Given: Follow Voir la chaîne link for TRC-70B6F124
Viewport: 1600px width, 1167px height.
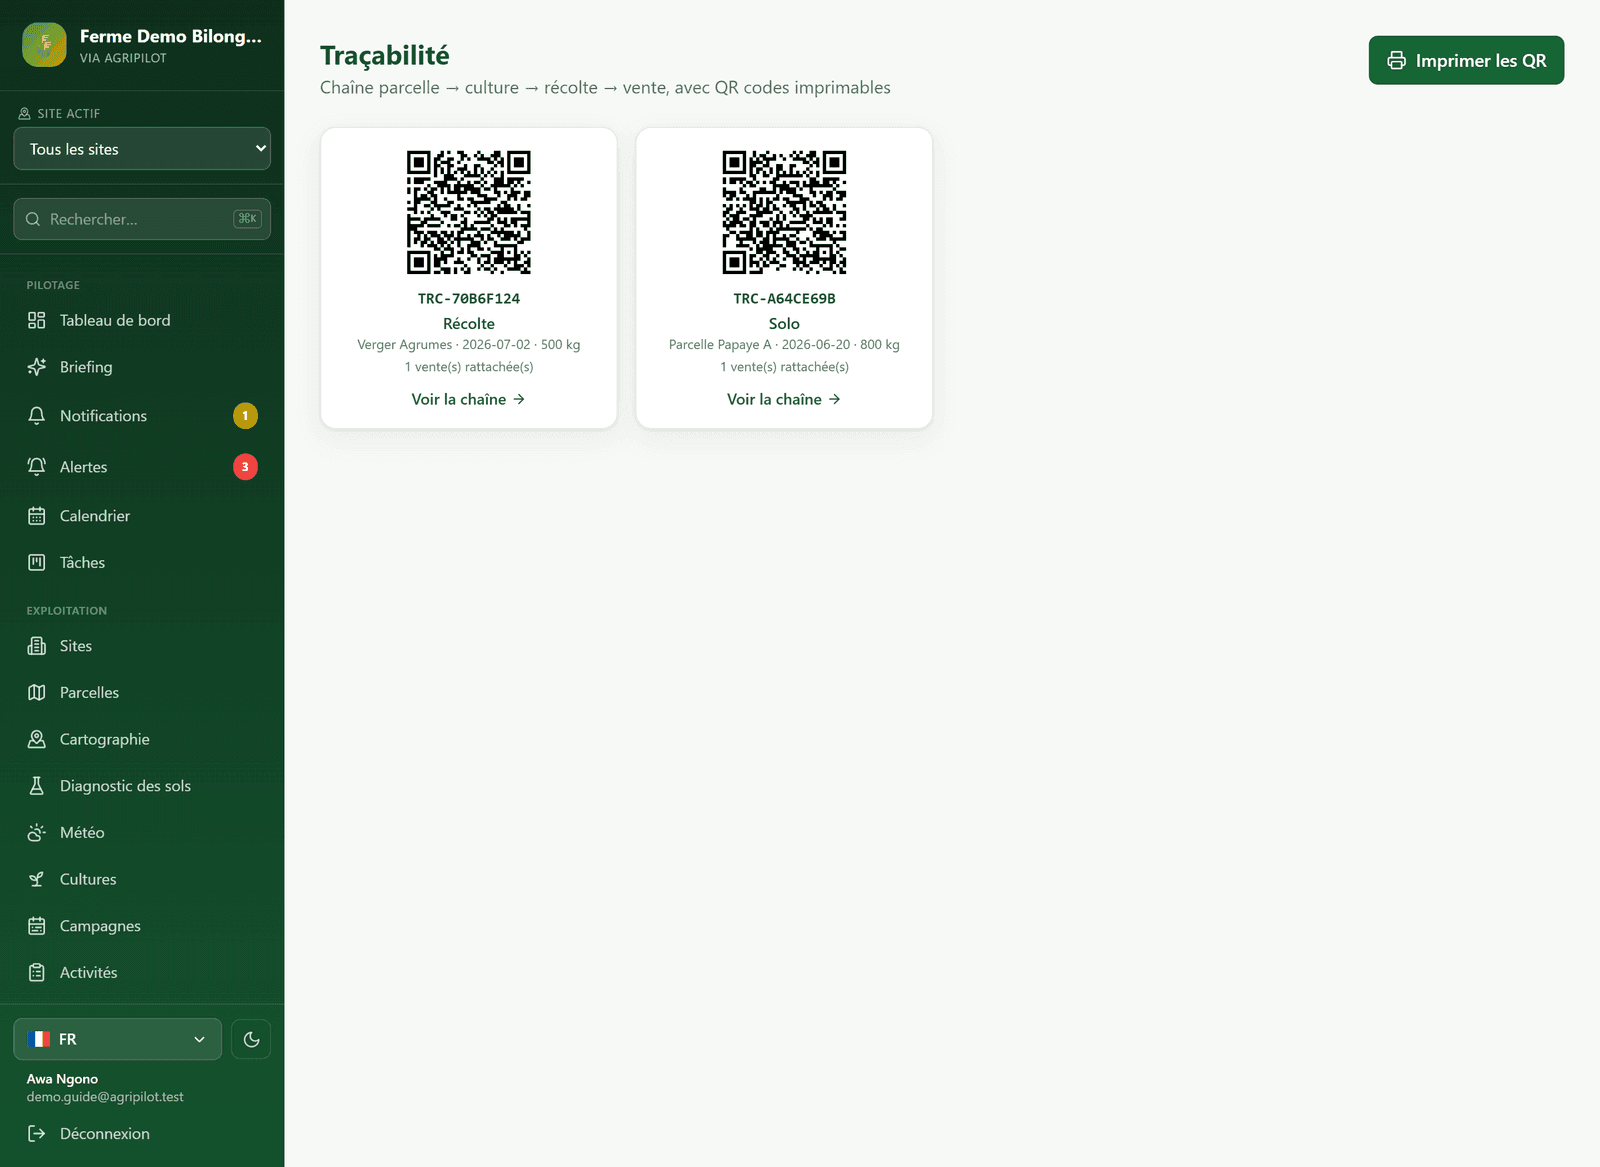Looking at the screenshot, I should [x=468, y=399].
